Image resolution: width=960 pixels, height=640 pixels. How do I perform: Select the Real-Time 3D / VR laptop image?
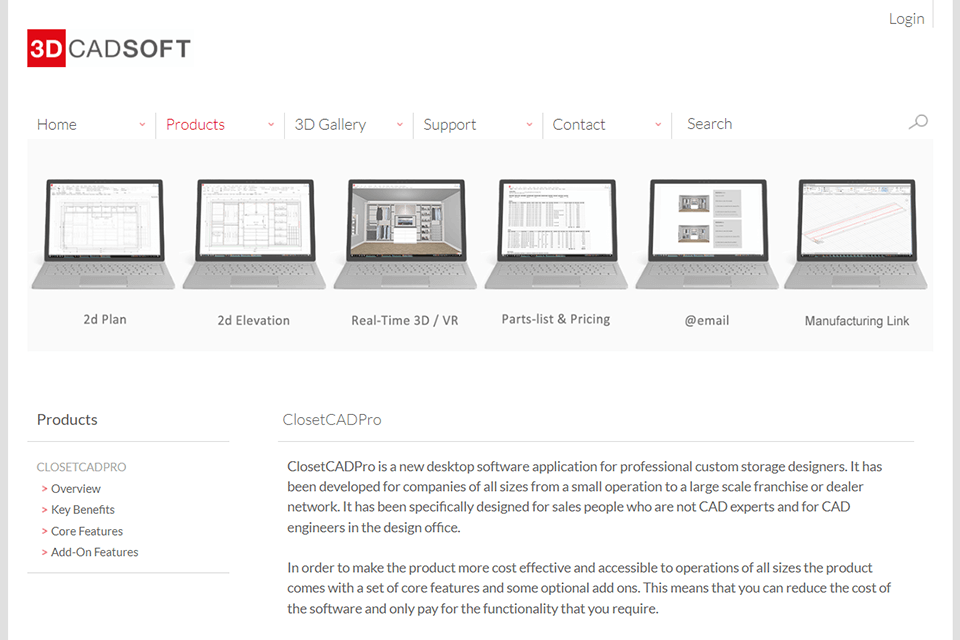[x=405, y=233]
